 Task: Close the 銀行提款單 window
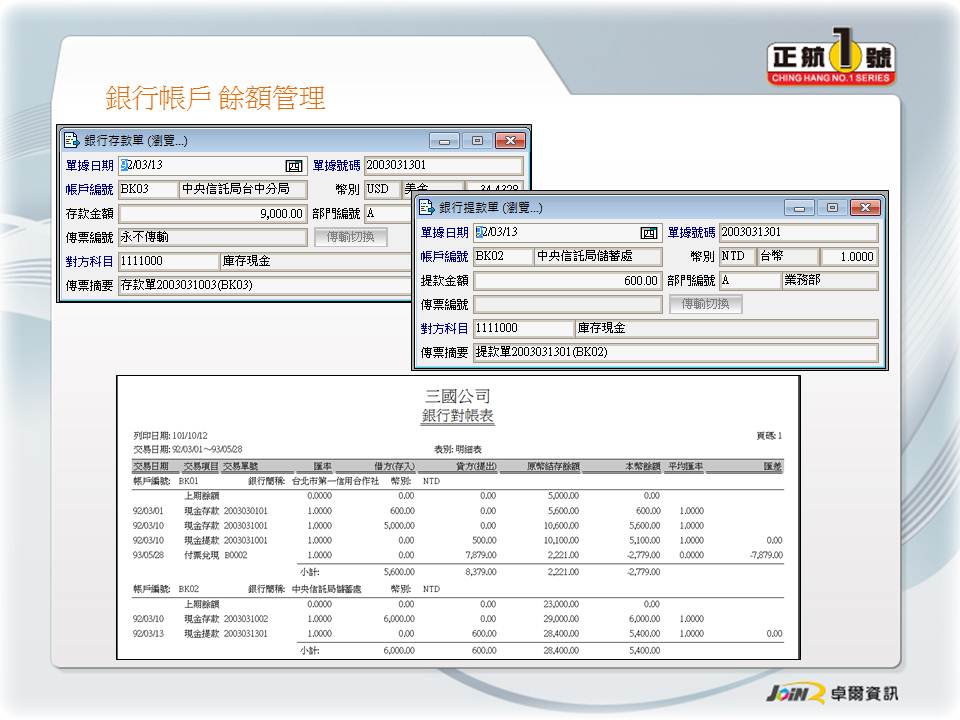pyautogui.click(x=866, y=208)
